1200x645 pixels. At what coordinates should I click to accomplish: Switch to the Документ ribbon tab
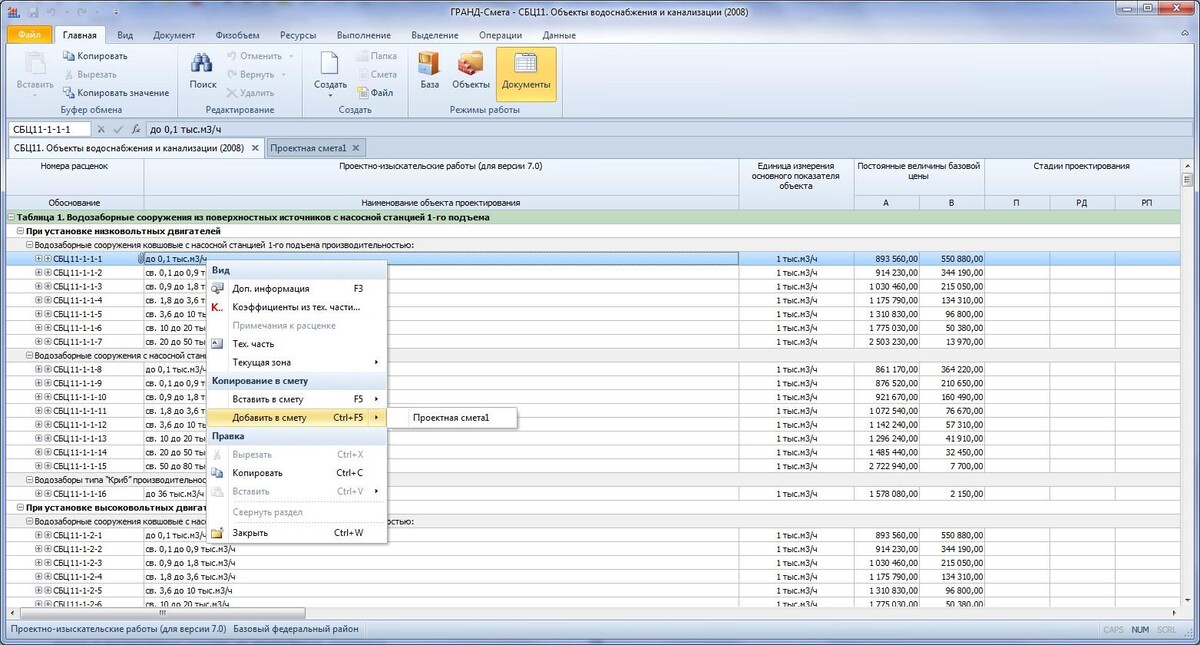(174, 35)
